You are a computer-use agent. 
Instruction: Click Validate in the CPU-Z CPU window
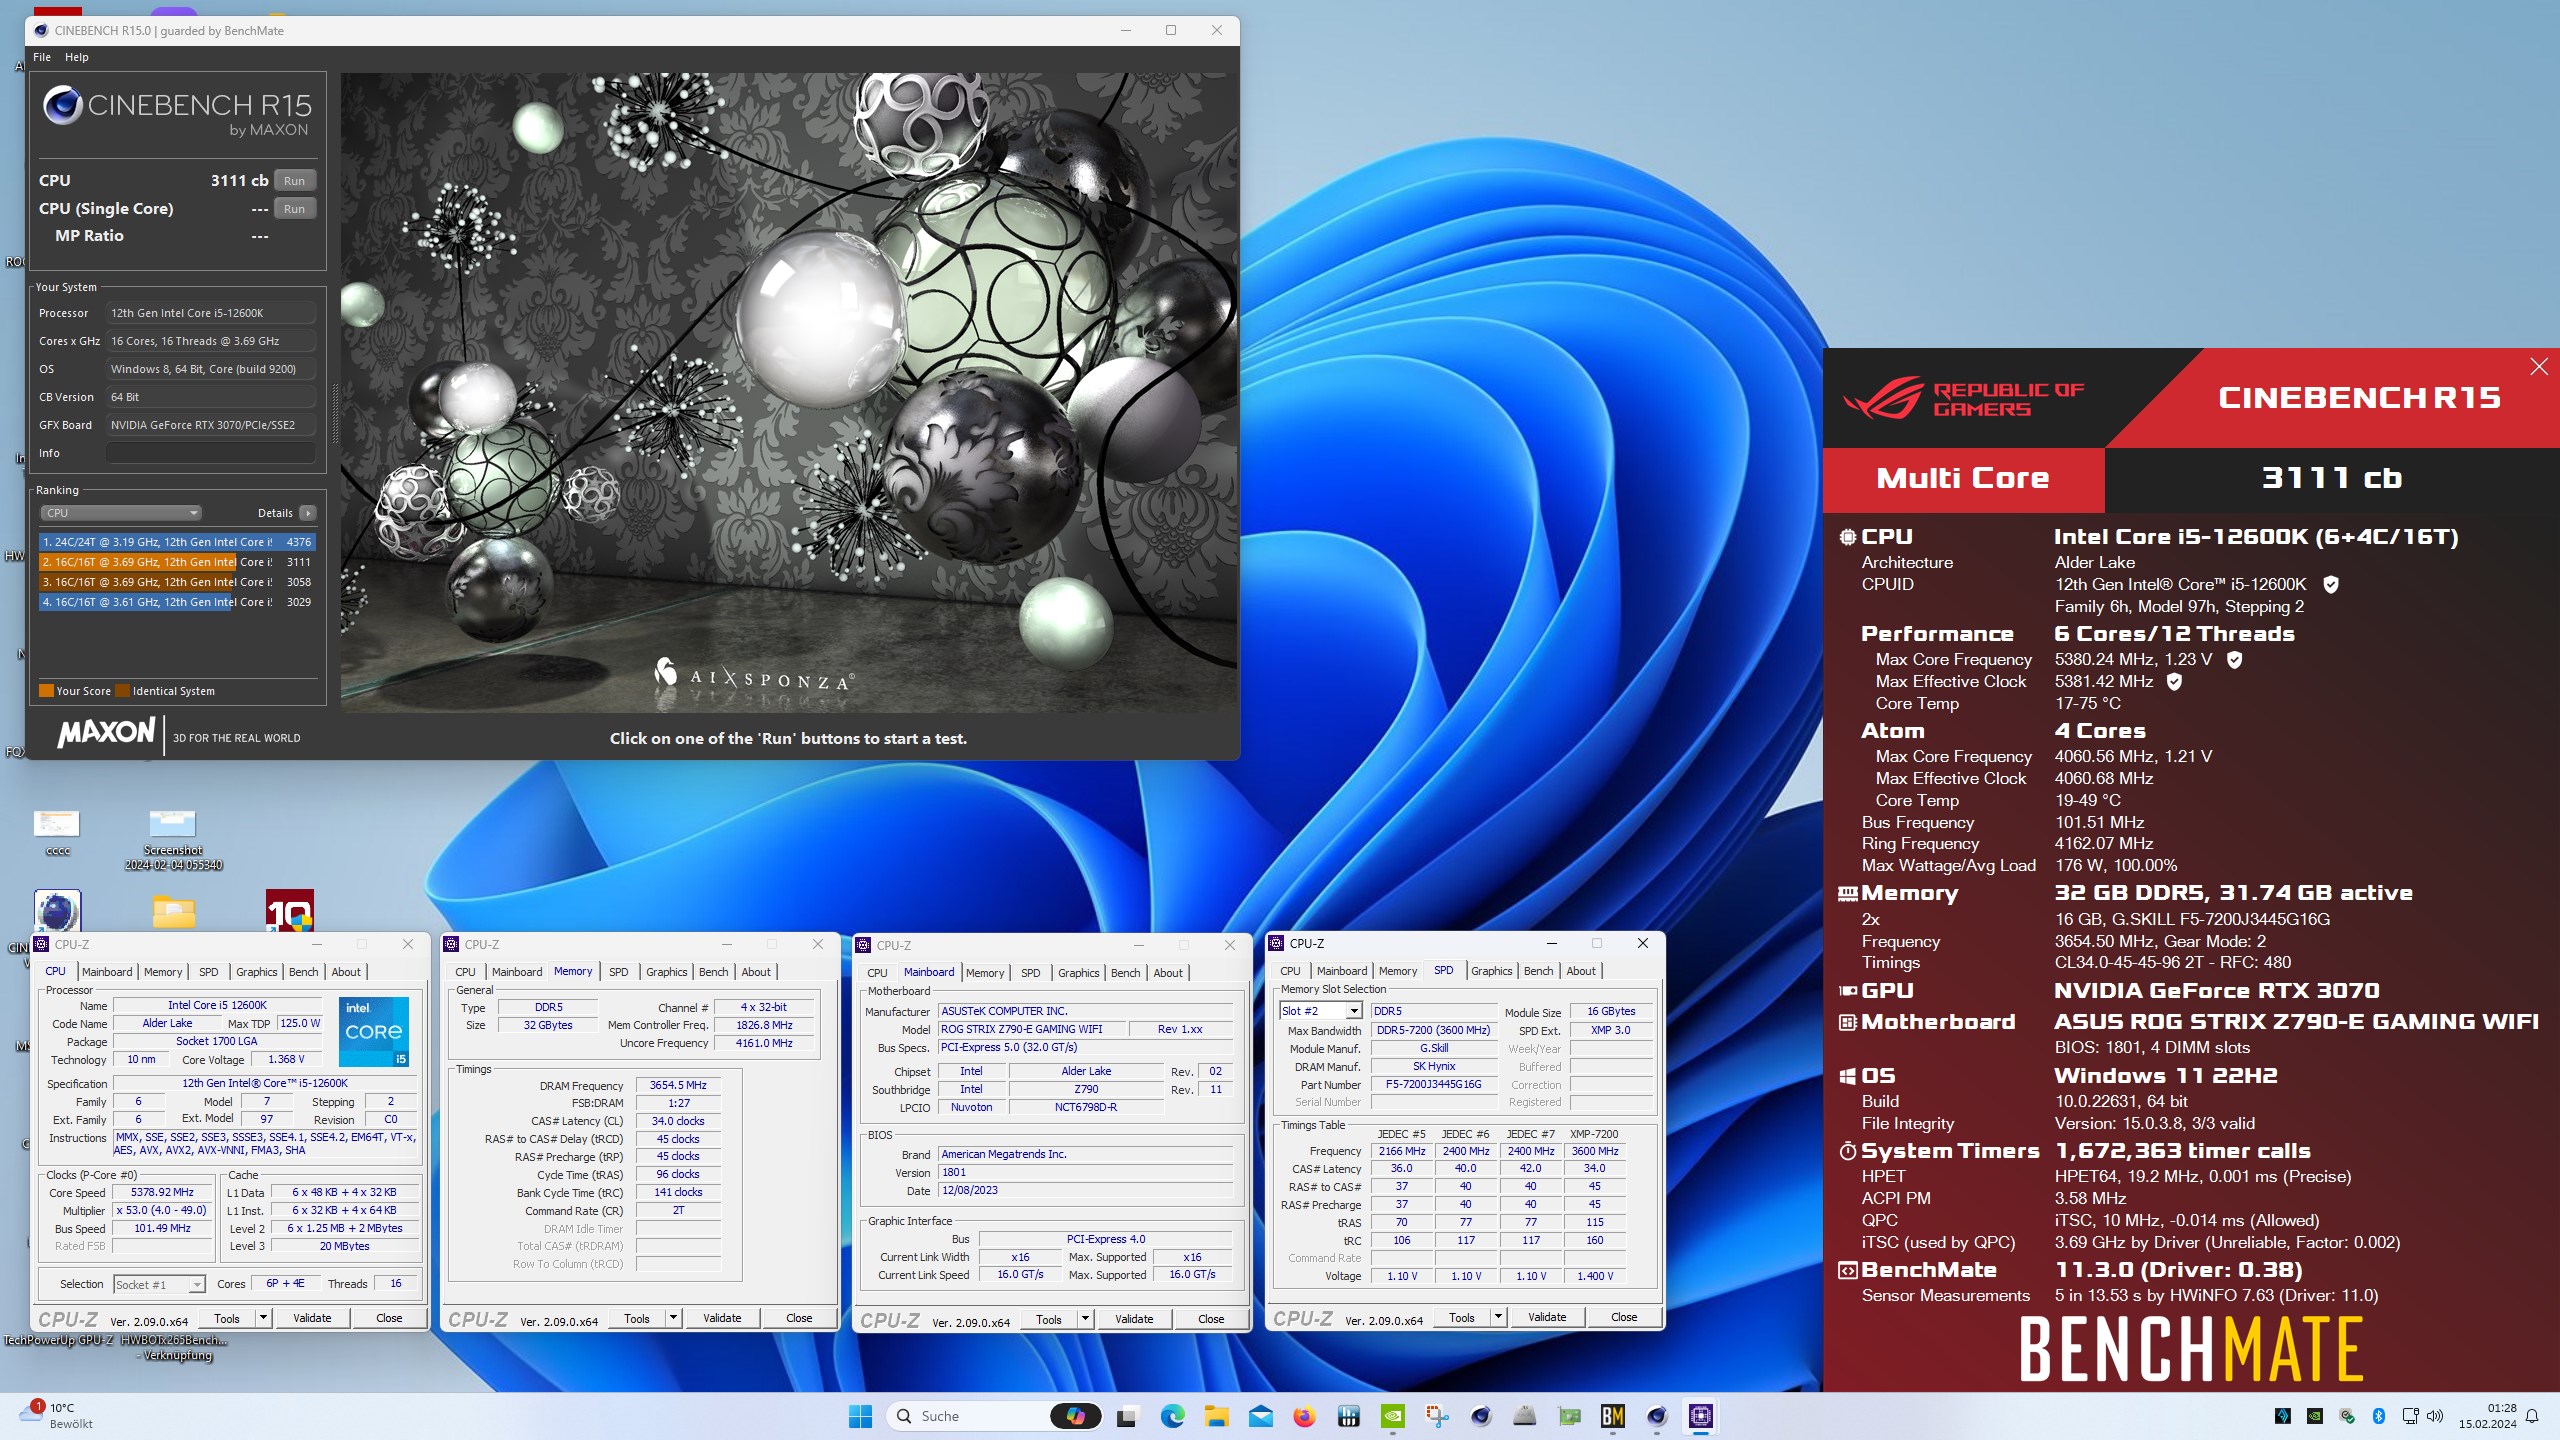[x=312, y=1318]
